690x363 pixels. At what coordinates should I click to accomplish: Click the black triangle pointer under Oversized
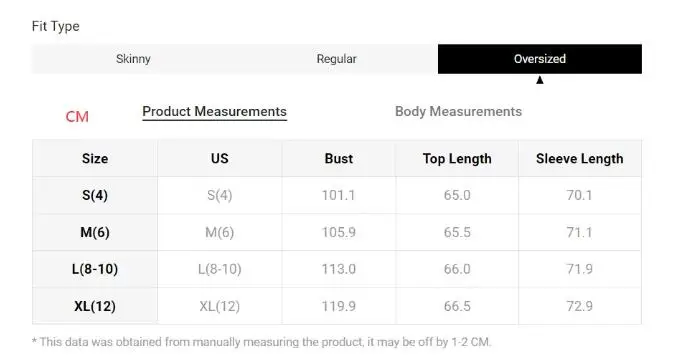click(540, 80)
